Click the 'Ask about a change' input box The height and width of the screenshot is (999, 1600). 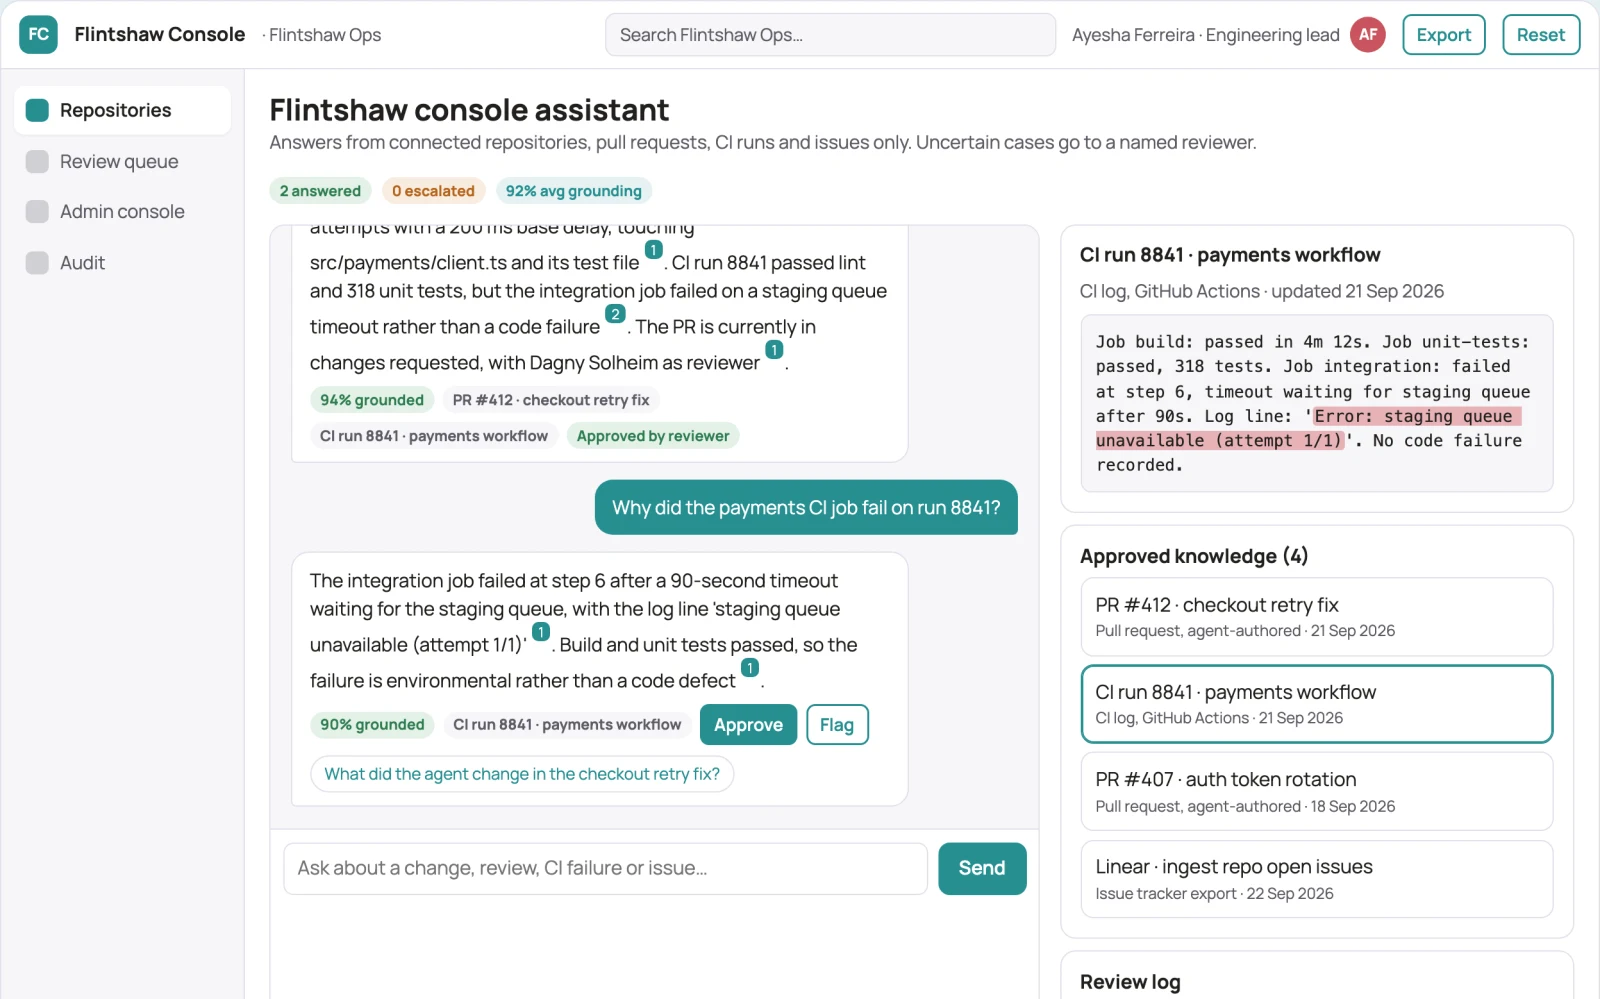coord(606,868)
